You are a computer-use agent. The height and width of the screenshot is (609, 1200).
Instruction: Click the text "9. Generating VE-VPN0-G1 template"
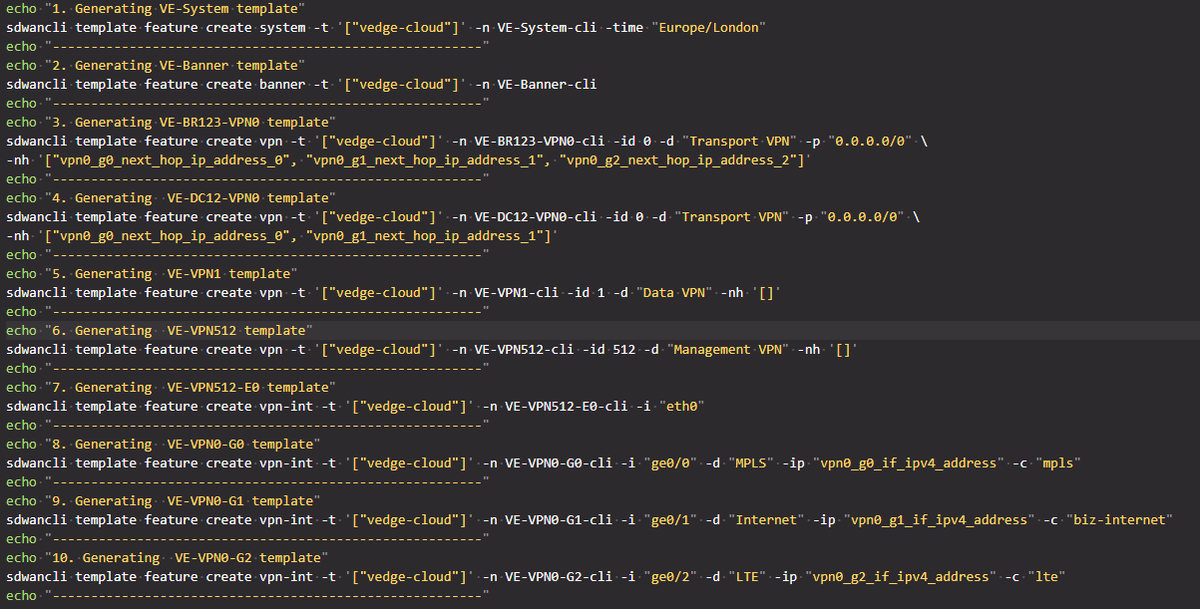pos(182,503)
